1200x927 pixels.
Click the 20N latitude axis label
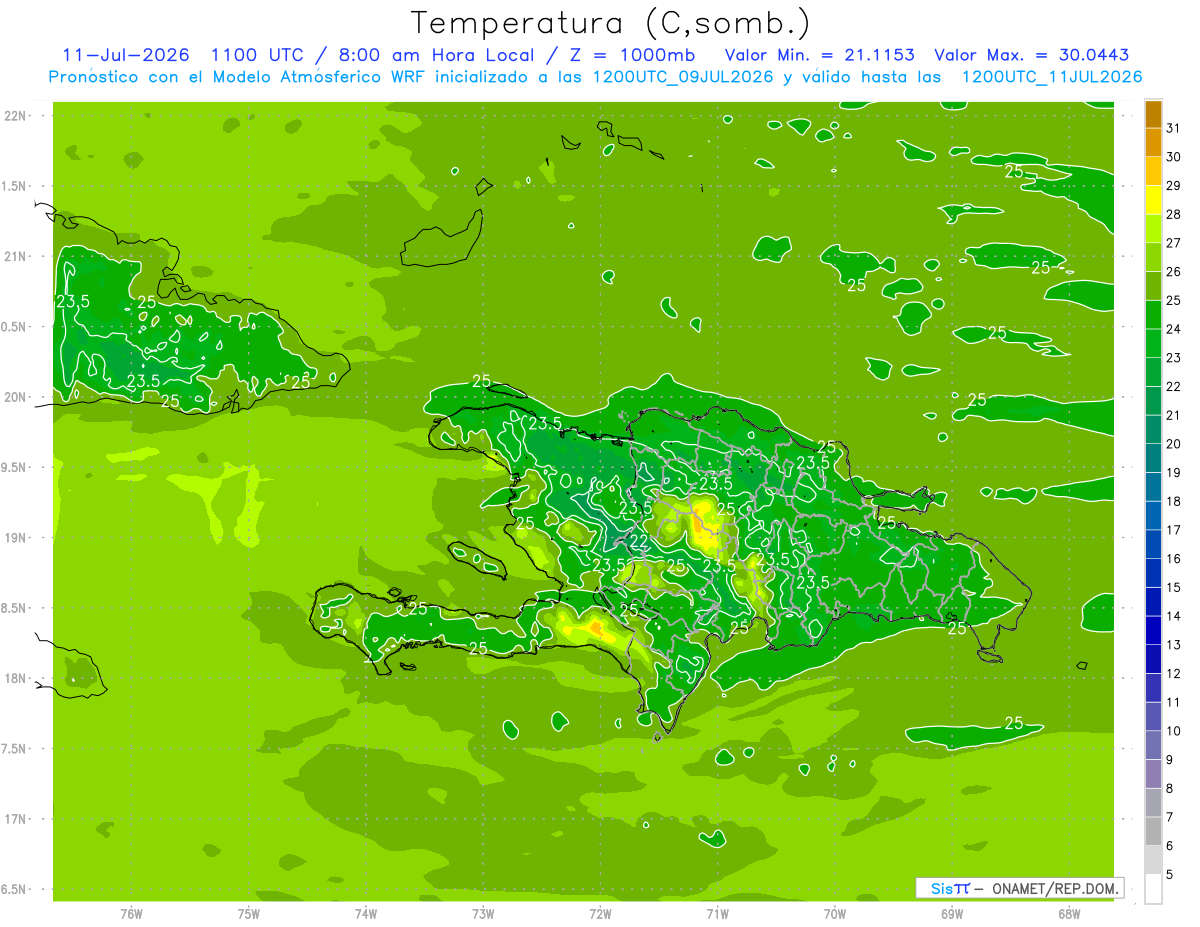click(17, 397)
